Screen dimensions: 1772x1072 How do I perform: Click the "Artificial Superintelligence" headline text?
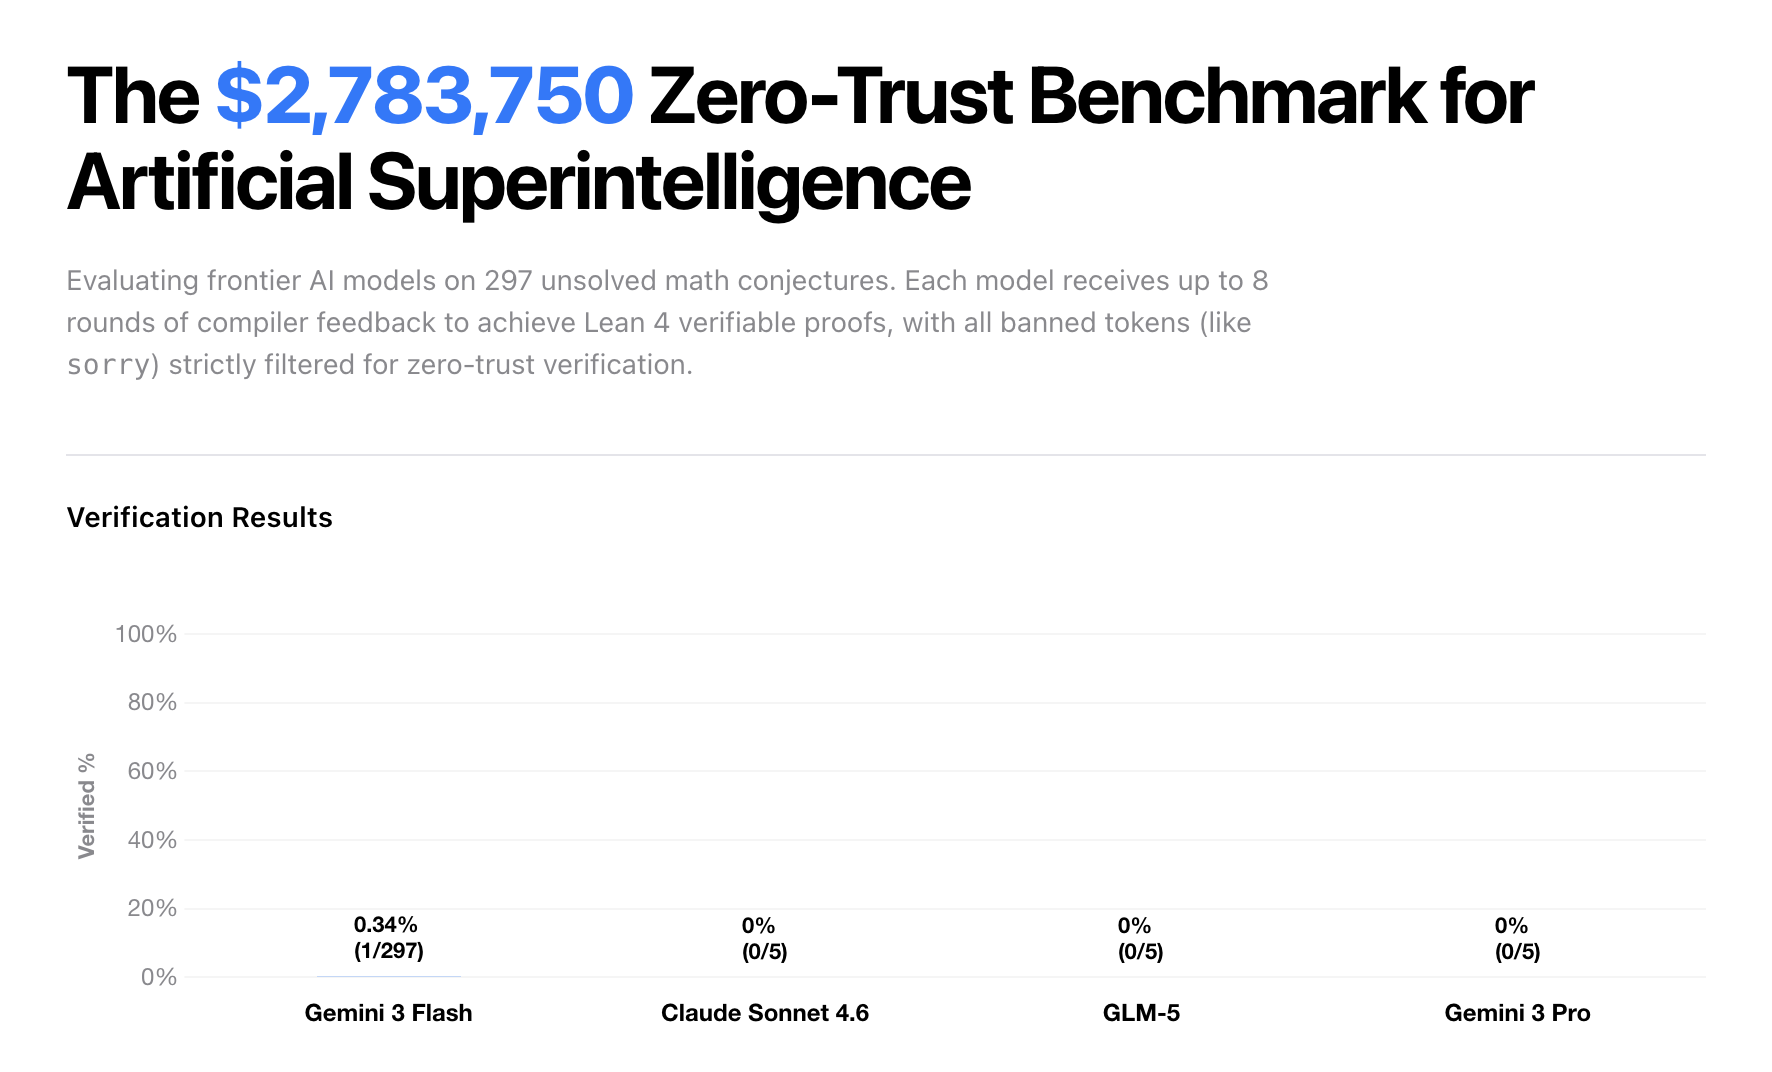point(518,183)
